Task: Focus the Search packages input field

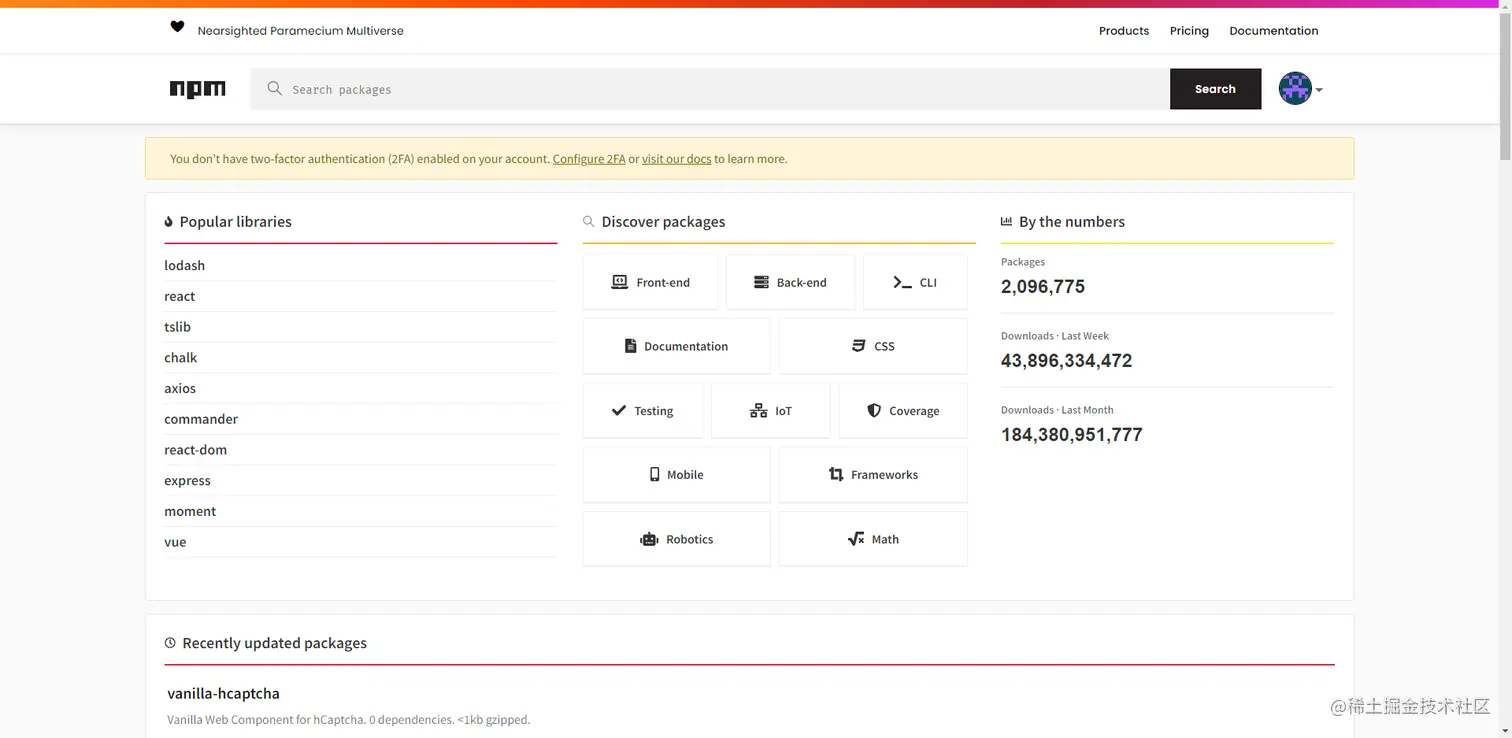Action: (710, 89)
